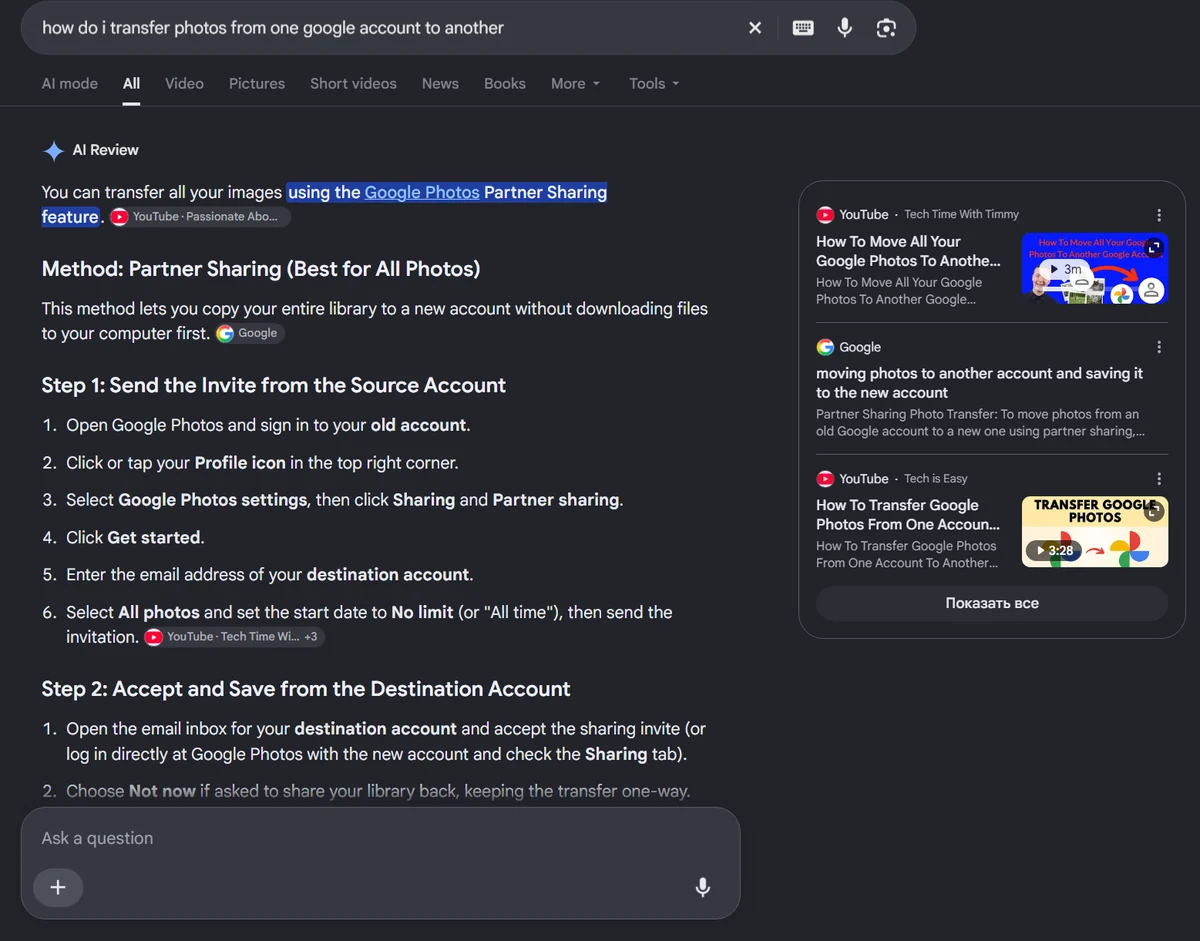1200x941 pixels.
Task: Click the Google logo icon in the sources card
Action: 825,347
